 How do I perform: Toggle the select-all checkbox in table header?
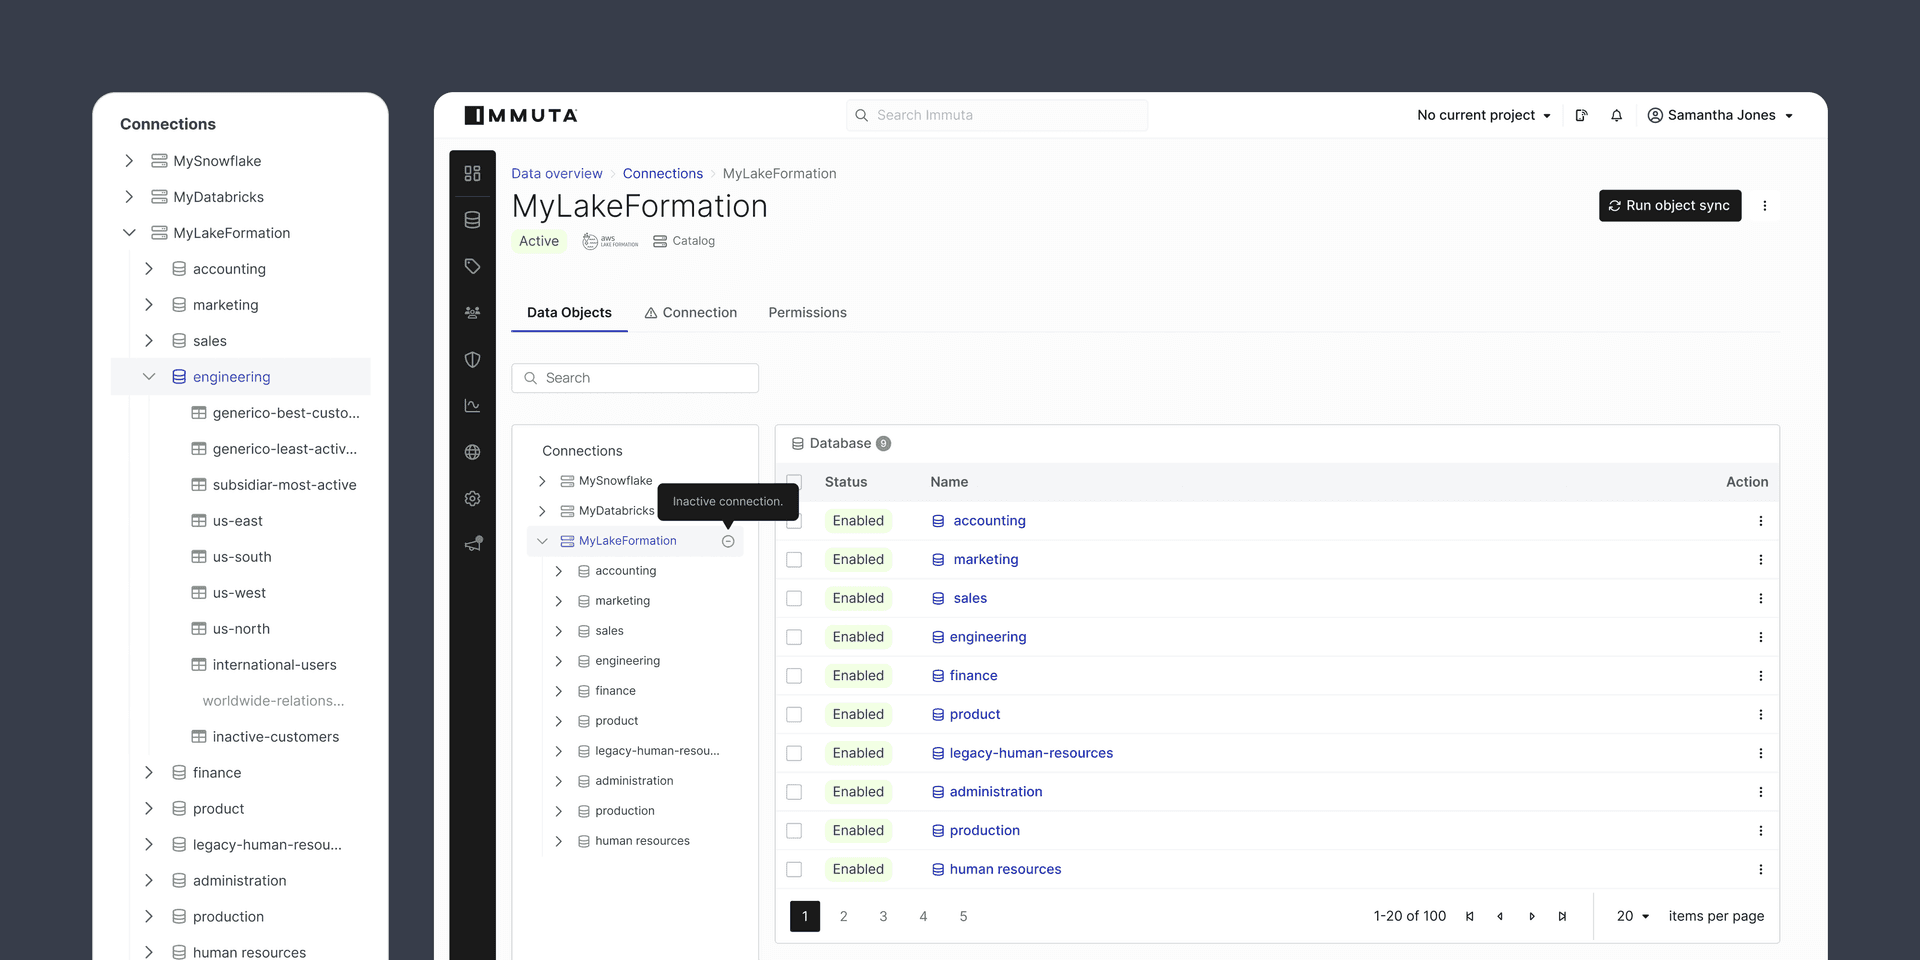tap(794, 482)
